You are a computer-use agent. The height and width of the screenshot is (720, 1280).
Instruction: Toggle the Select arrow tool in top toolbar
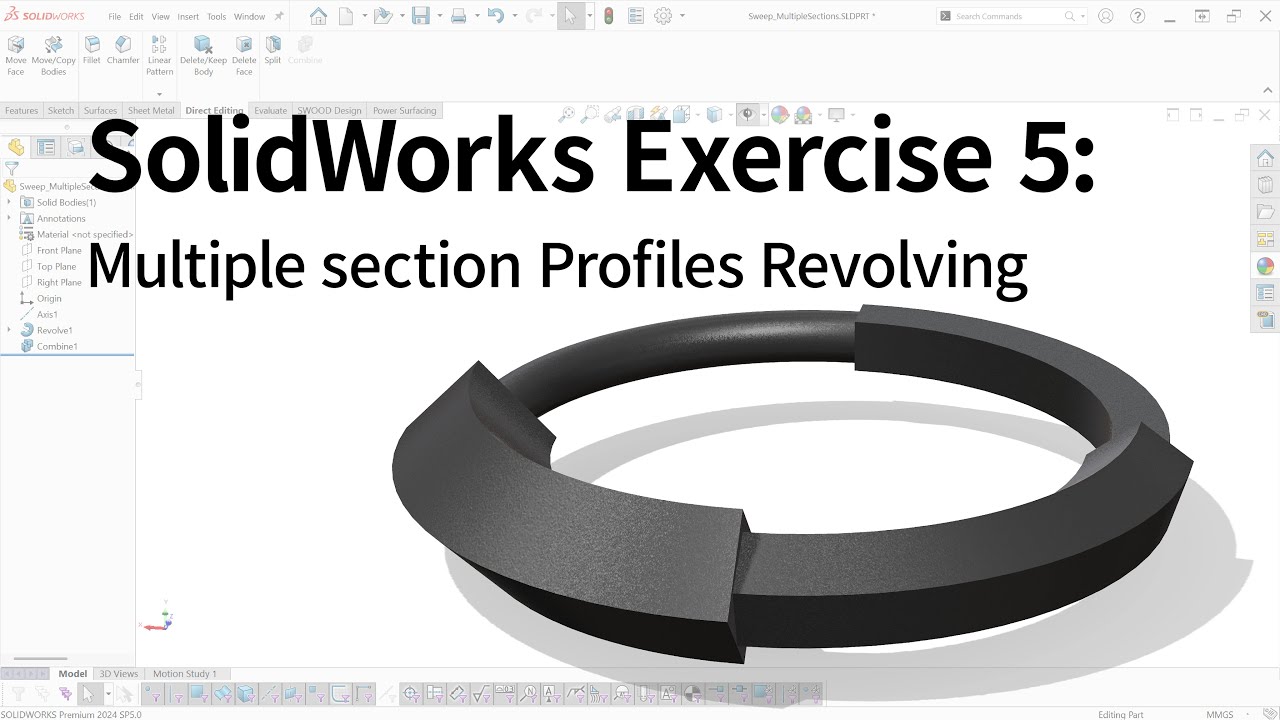click(x=570, y=16)
